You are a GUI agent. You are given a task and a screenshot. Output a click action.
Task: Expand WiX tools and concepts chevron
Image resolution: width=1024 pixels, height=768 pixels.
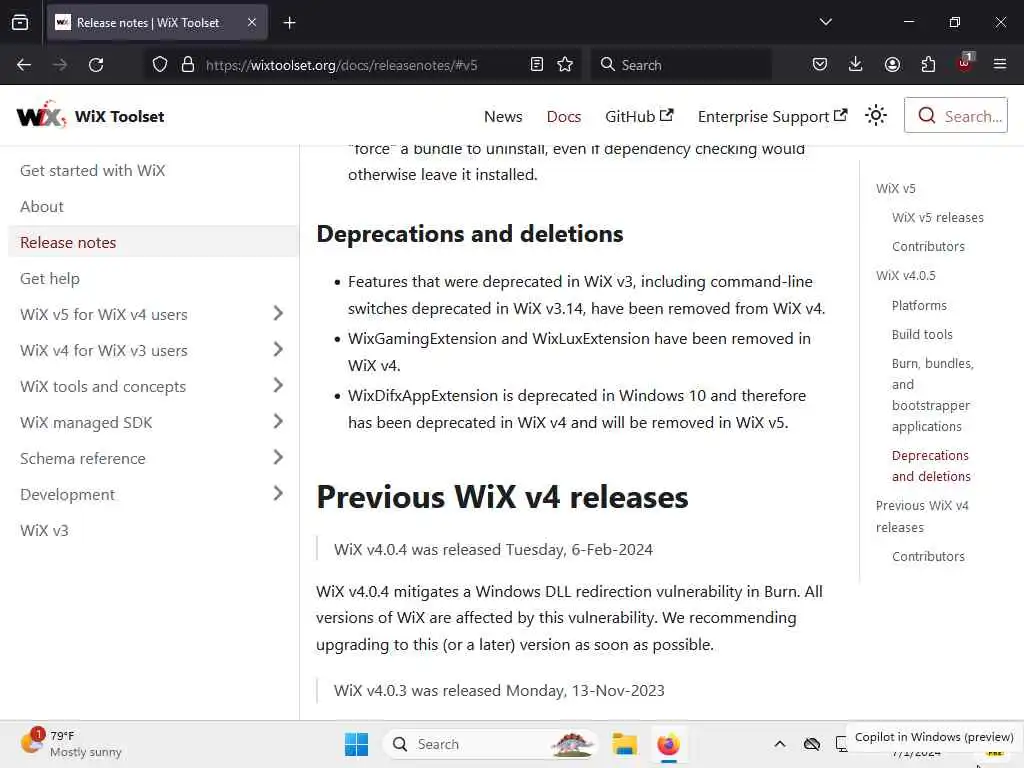tap(278, 385)
